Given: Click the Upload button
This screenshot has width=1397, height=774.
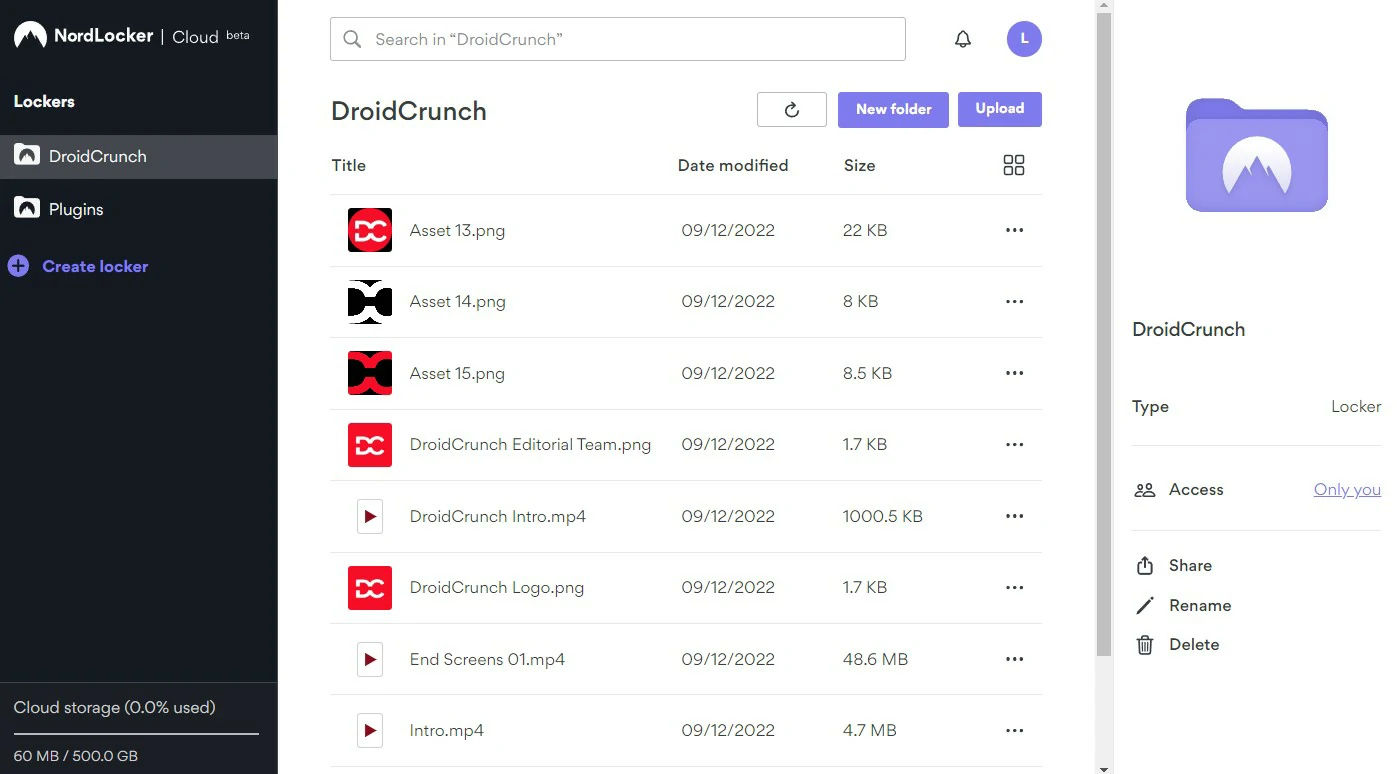Looking at the screenshot, I should click(x=1000, y=109).
